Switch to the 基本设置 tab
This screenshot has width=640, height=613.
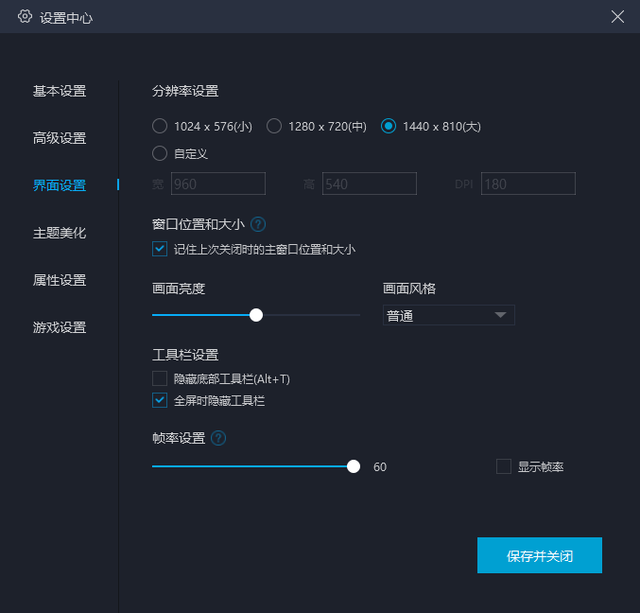[x=60, y=91]
